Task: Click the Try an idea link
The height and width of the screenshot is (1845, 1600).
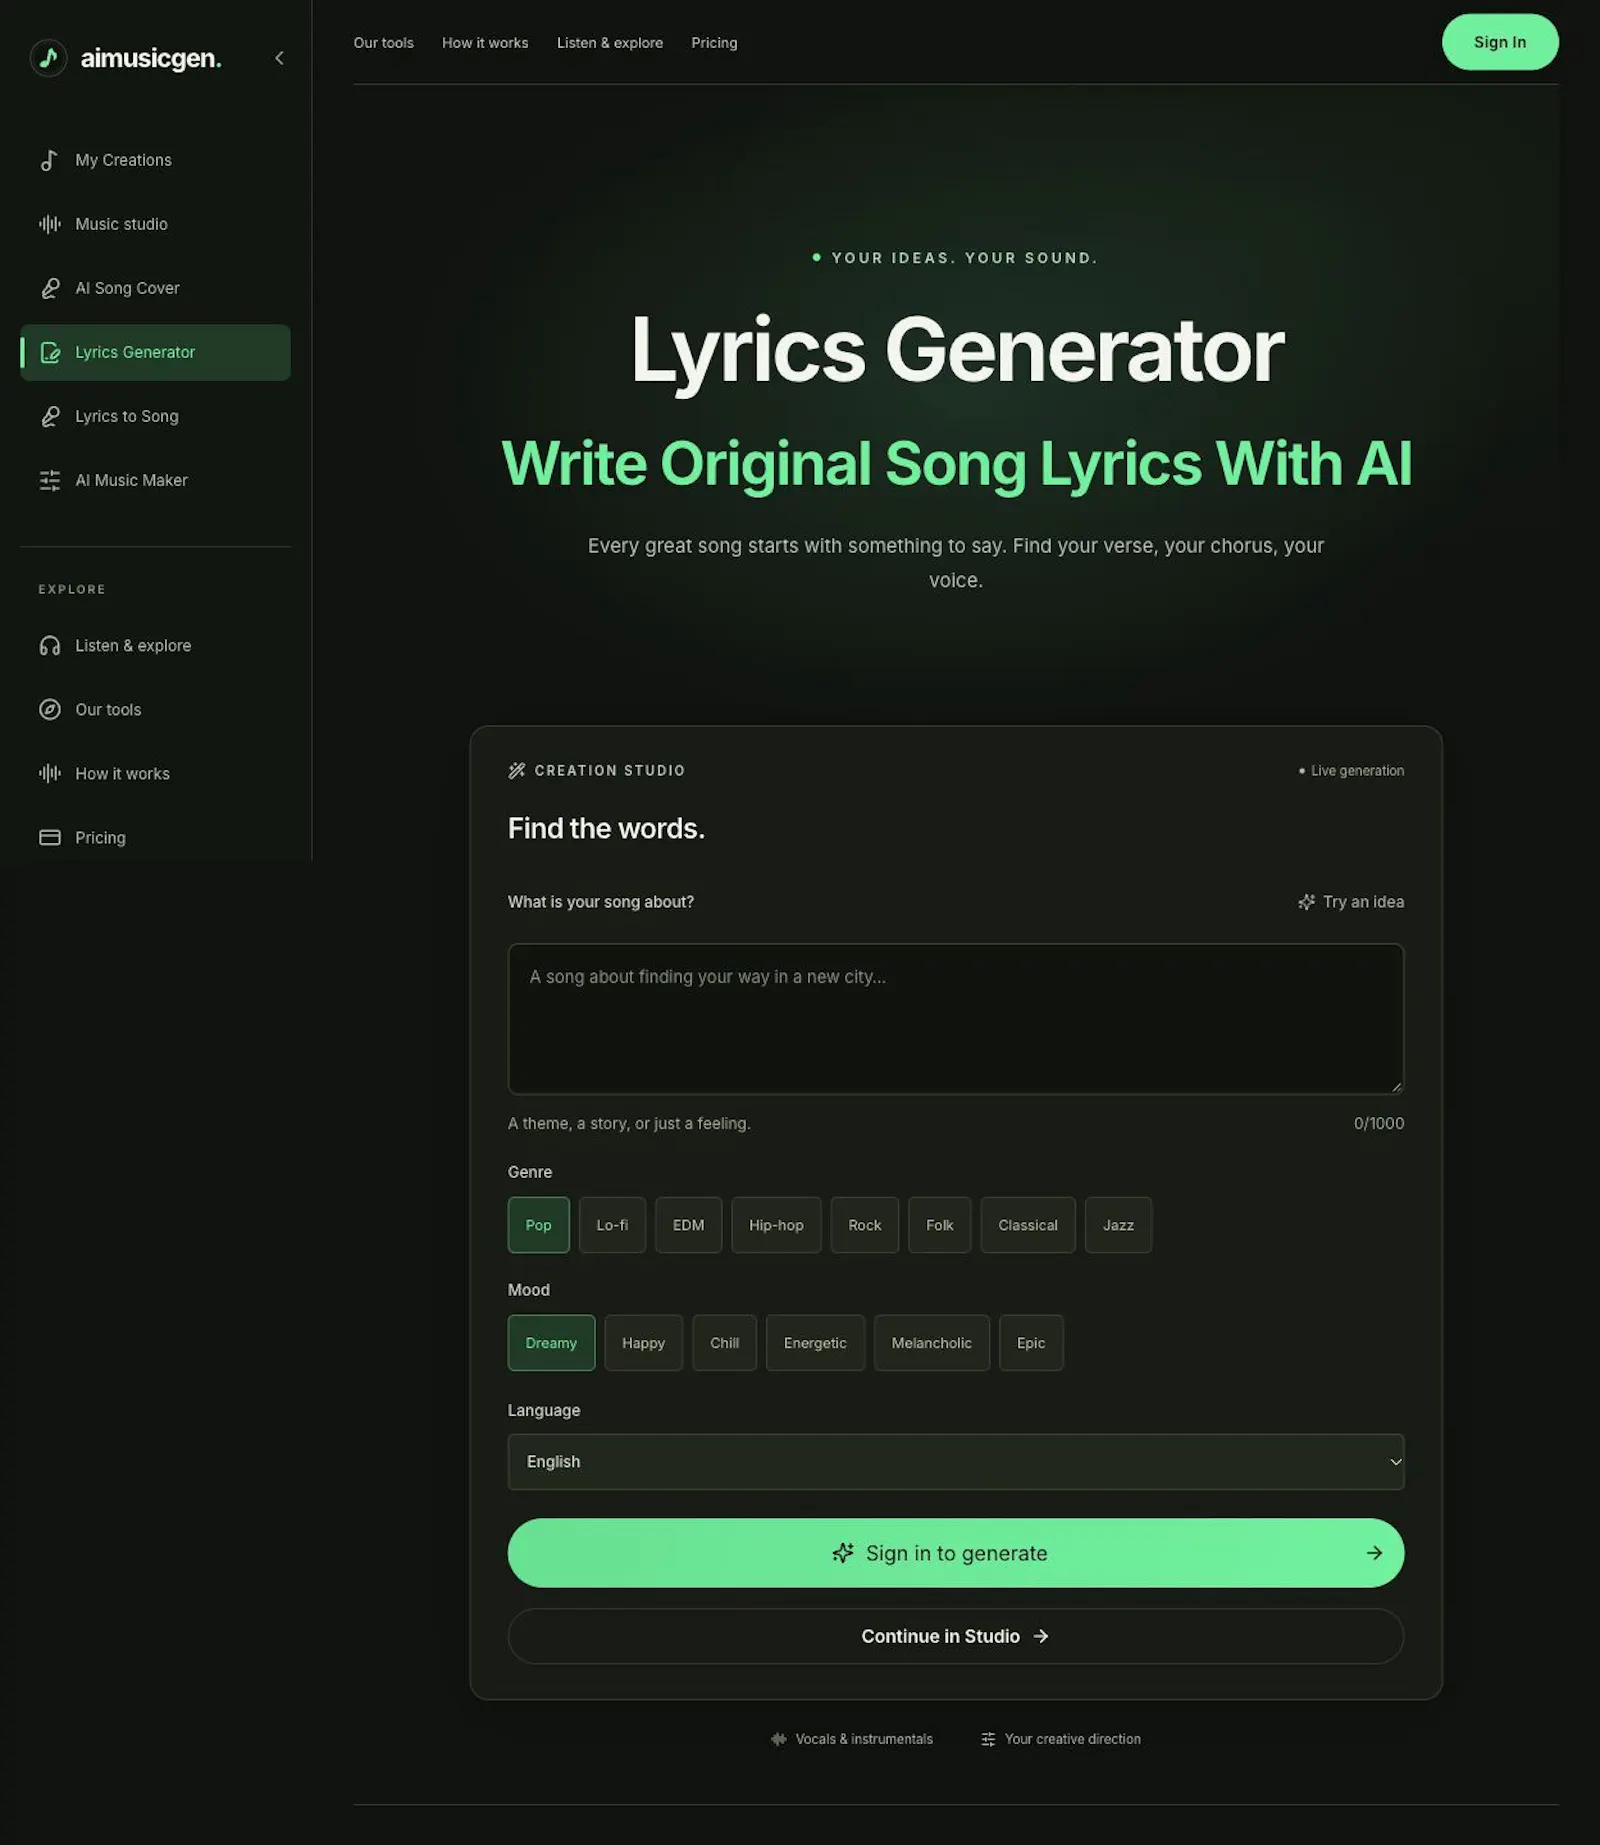Action: (1350, 902)
